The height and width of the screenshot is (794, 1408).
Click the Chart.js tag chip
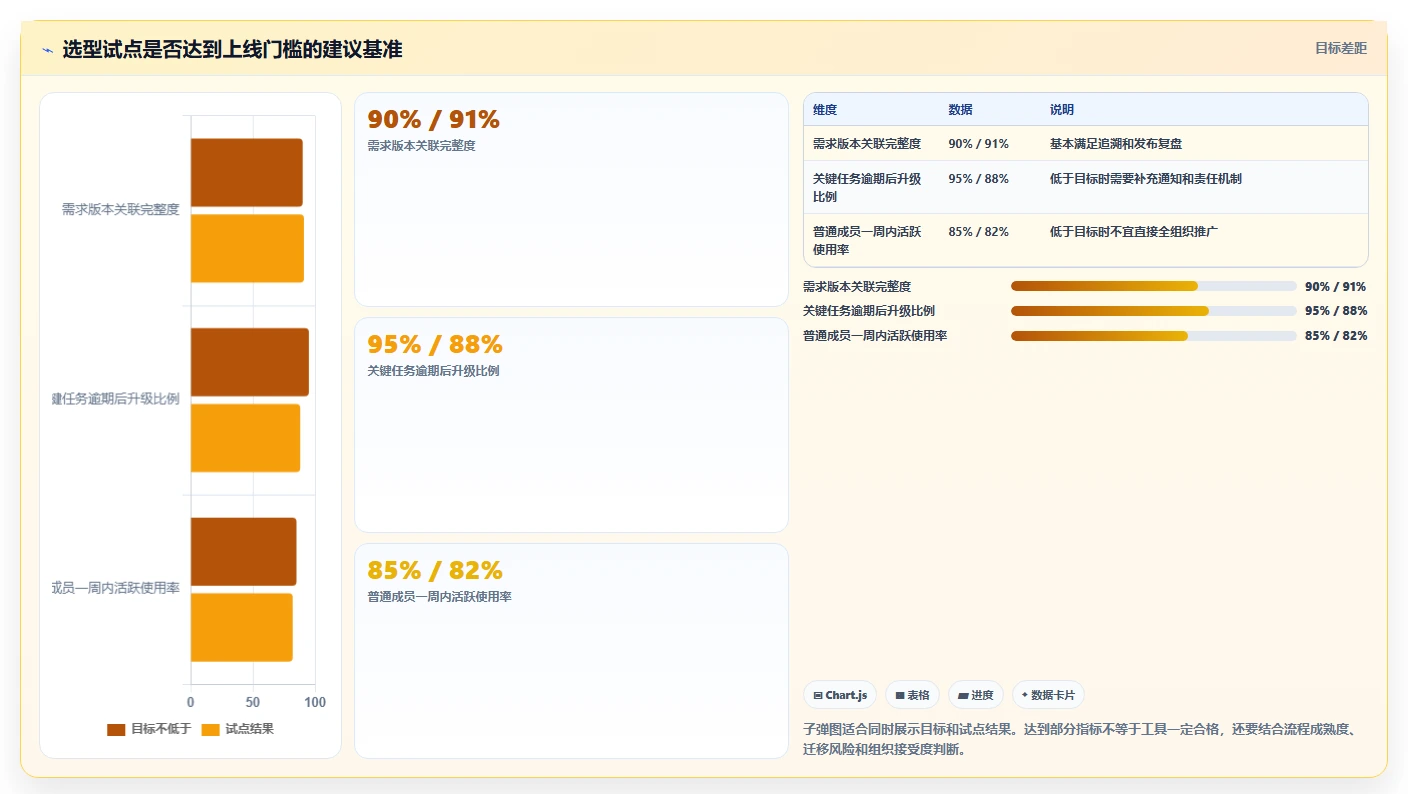840,695
